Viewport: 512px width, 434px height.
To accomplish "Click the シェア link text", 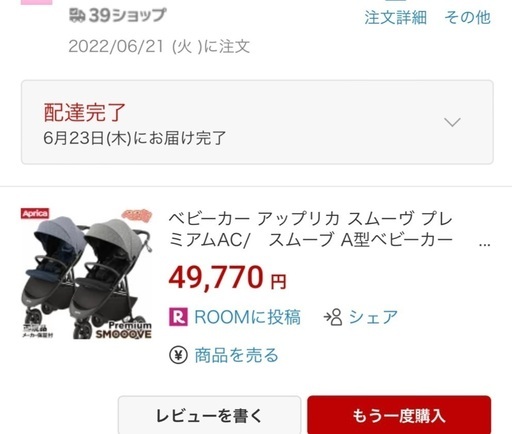I will (373, 317).
